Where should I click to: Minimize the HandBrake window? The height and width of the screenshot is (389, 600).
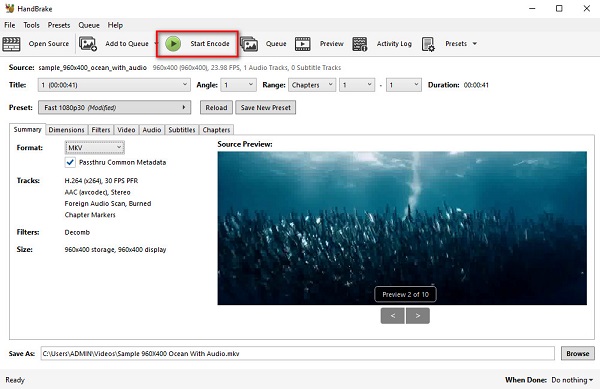click(532, 8)
